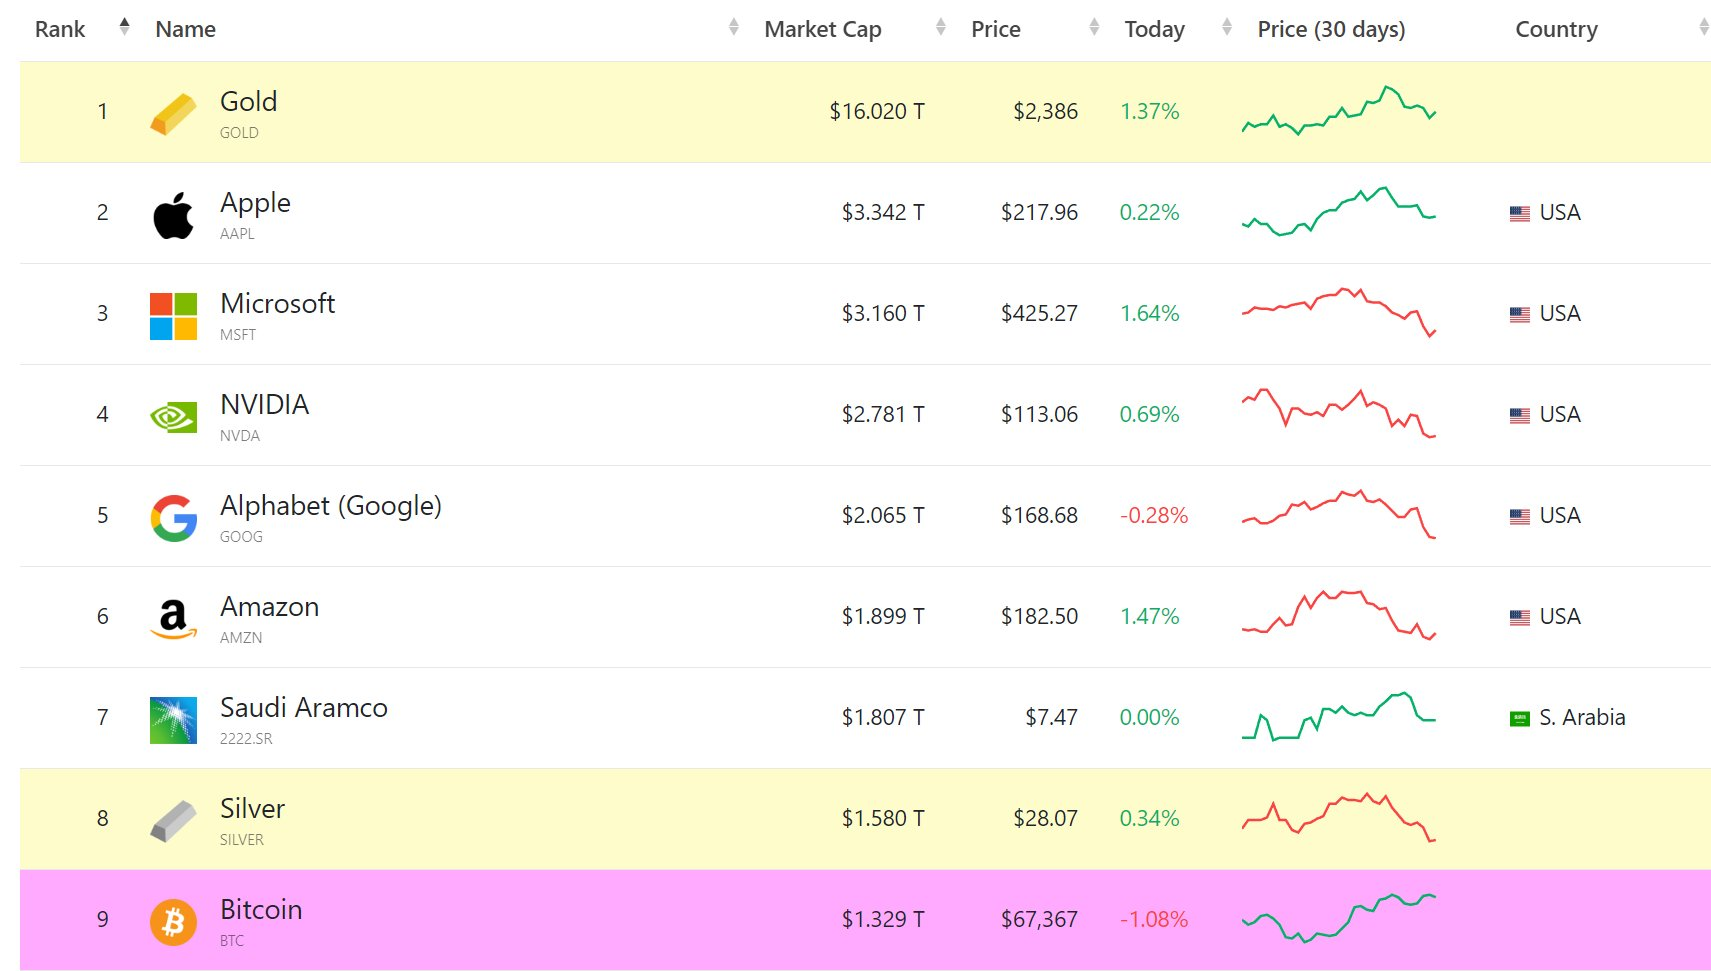Click the Saudi Aramco logo icon
The height and width of the screenshot is (971, 1711).
(x=173, y=720)
